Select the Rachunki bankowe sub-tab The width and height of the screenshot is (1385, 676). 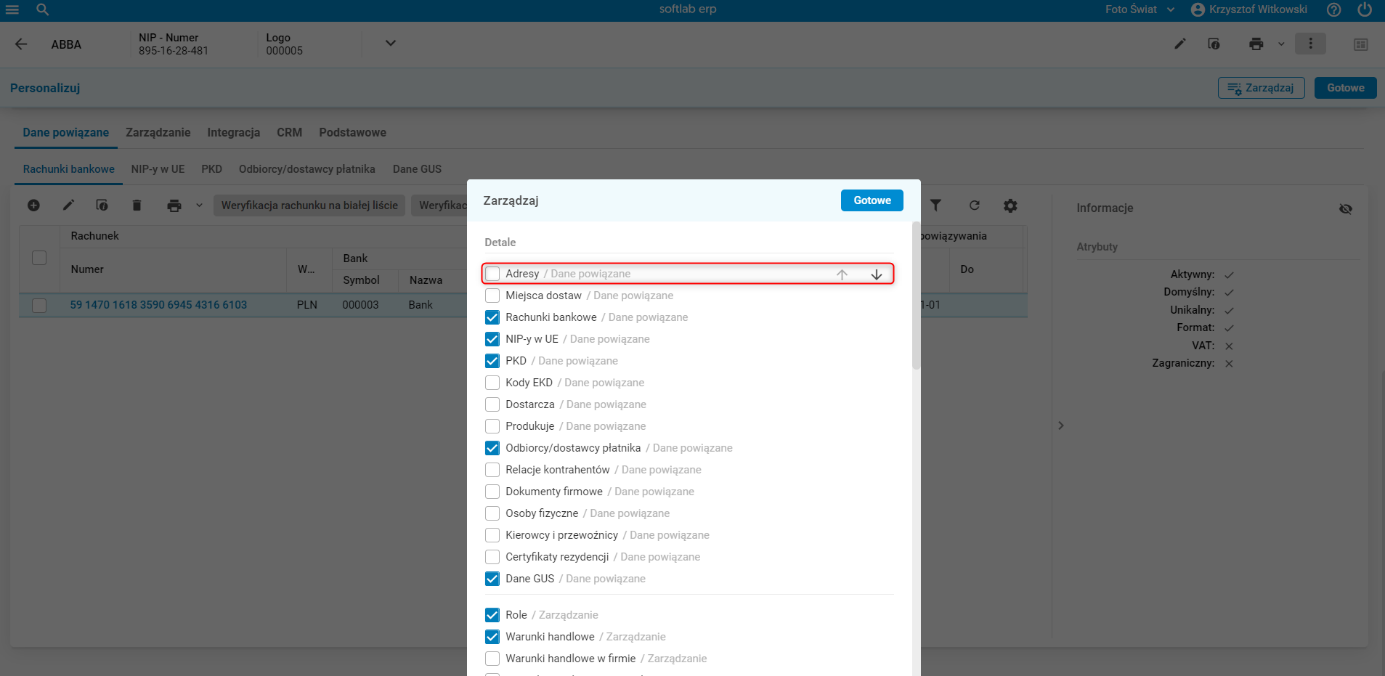coord(69,169)
